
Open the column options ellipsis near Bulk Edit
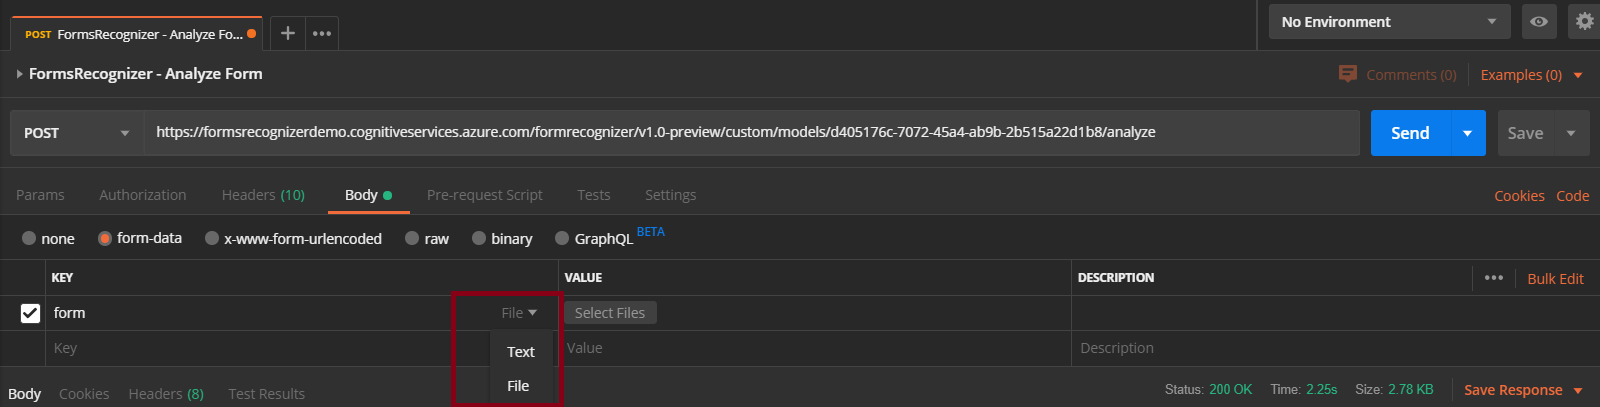tap(1494, 278)
